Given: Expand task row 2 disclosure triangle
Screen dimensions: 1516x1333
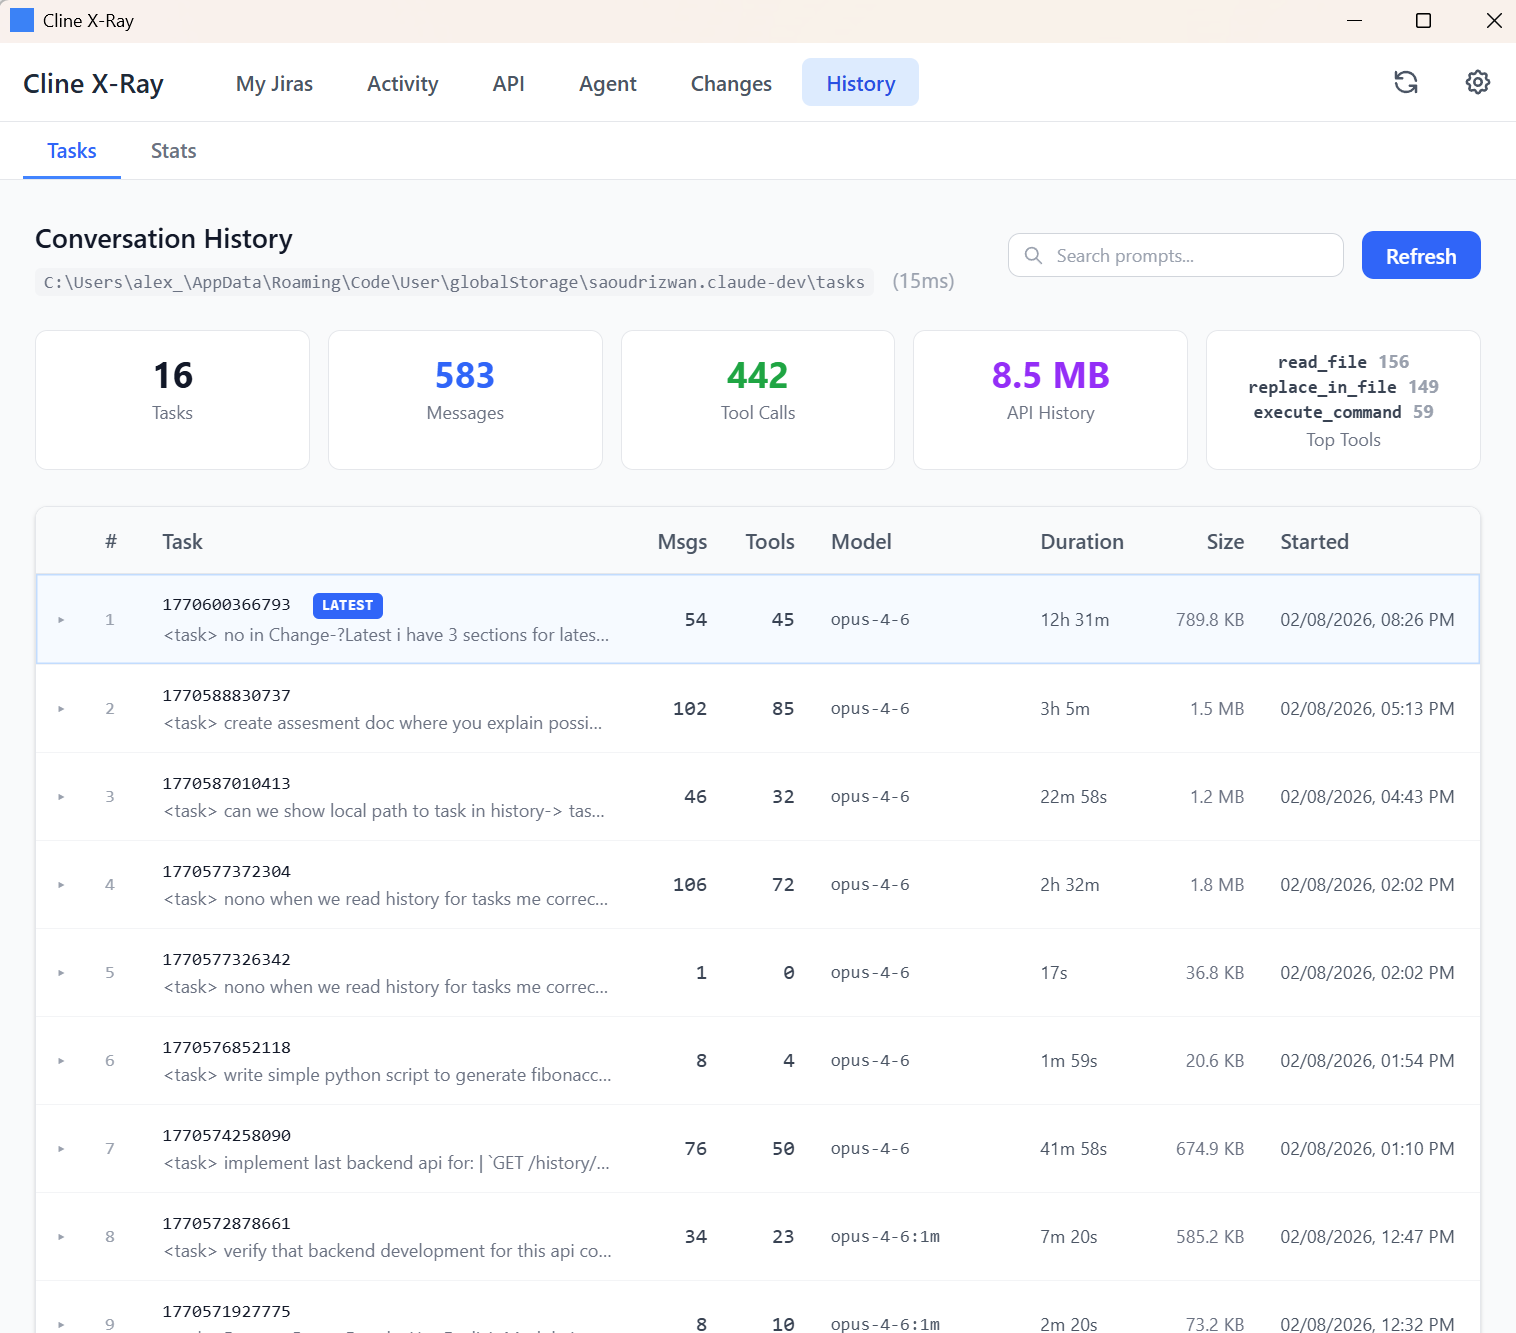Looking at the screenshot, I should pos(61,709).
